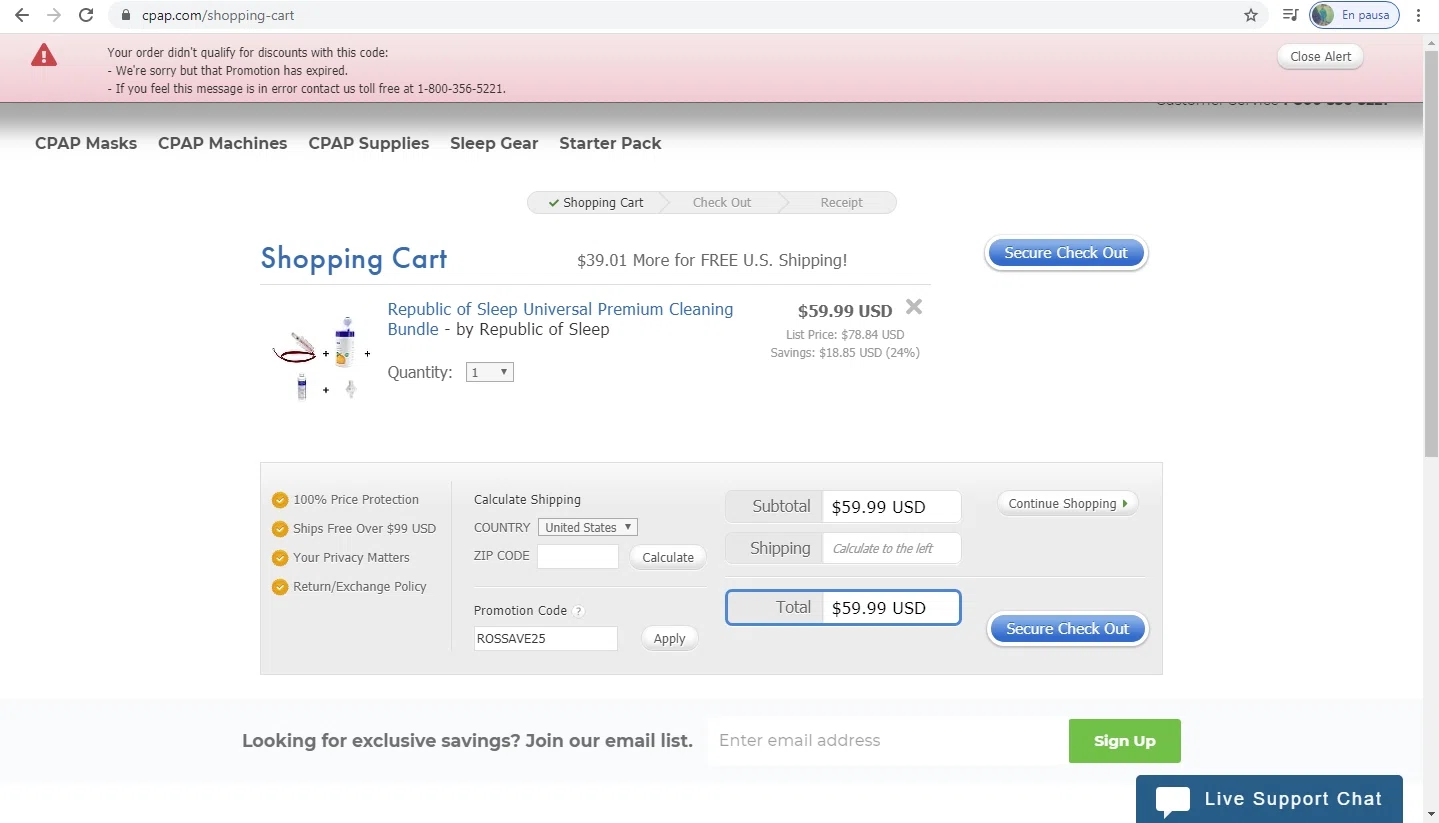Open the Chrome three-dot menu

(1418, 15)
